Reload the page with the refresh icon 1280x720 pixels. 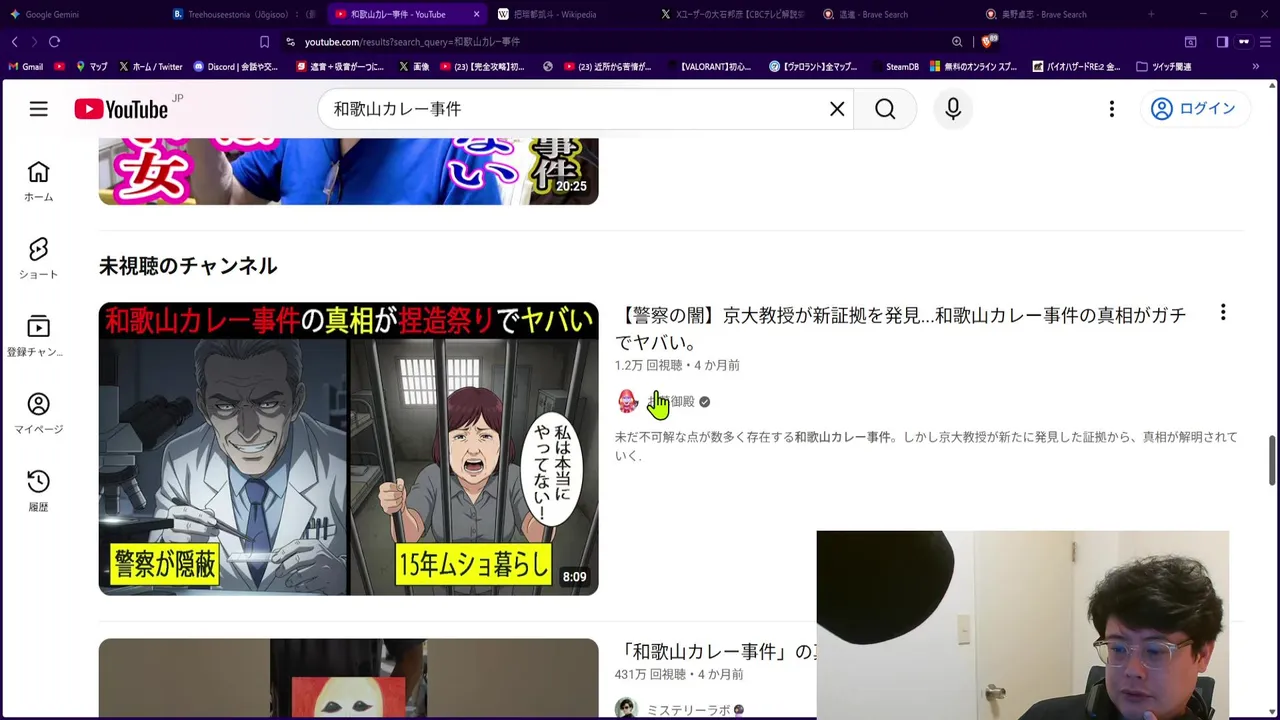pos(54,42)
